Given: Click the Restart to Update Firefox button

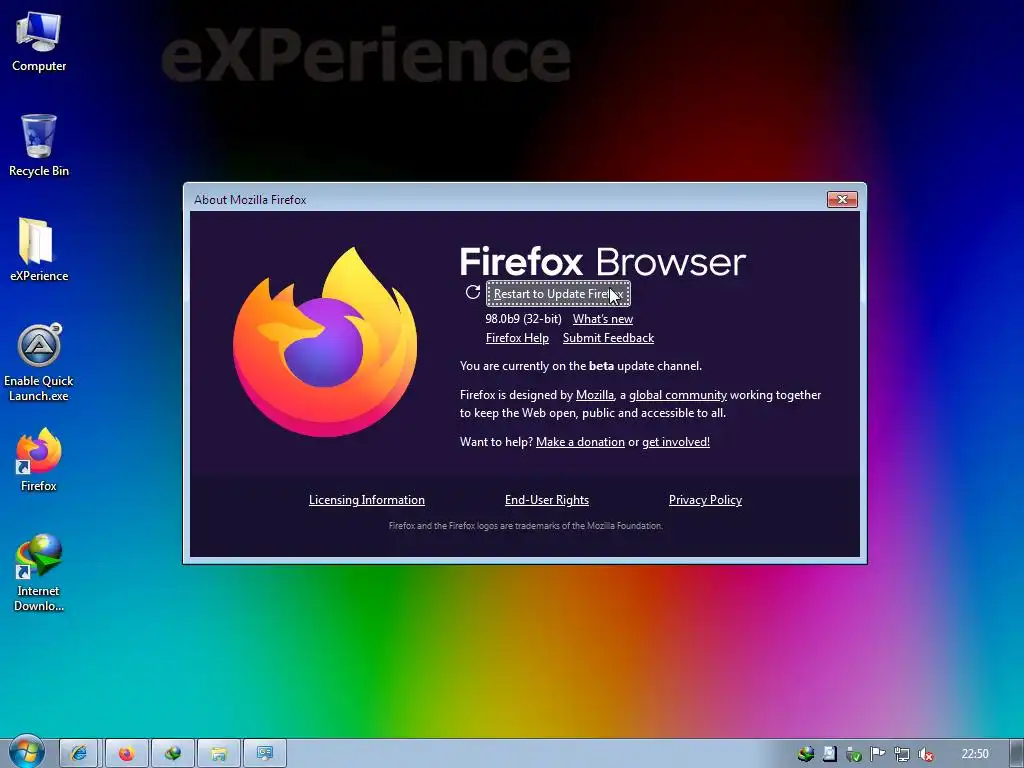Looking at the screenshot, I should point(558,294).
